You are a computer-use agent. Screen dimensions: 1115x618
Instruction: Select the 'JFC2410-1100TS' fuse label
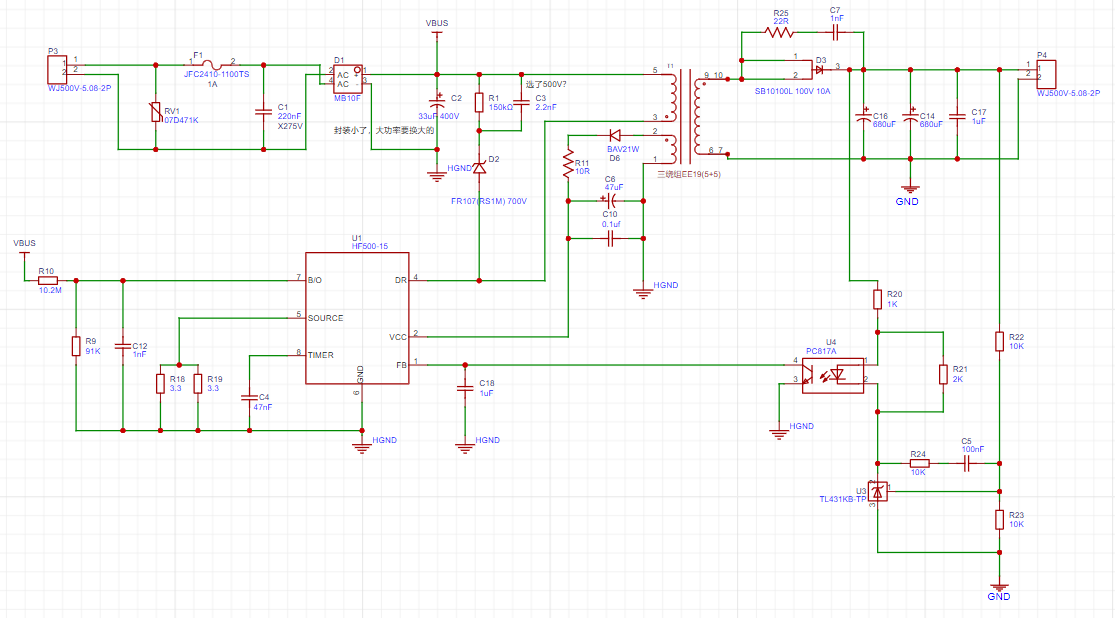[x=217, y=75]
